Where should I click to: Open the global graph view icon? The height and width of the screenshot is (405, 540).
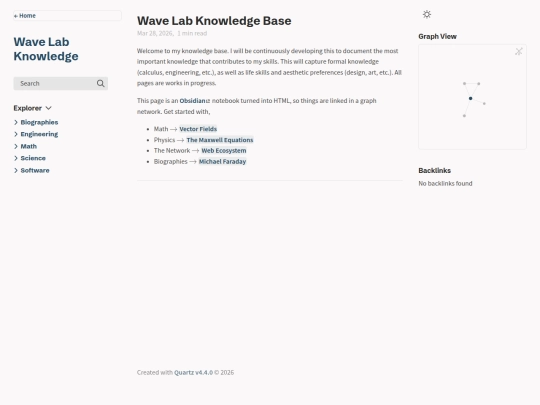pyautogui.click(x=519, y=51)
